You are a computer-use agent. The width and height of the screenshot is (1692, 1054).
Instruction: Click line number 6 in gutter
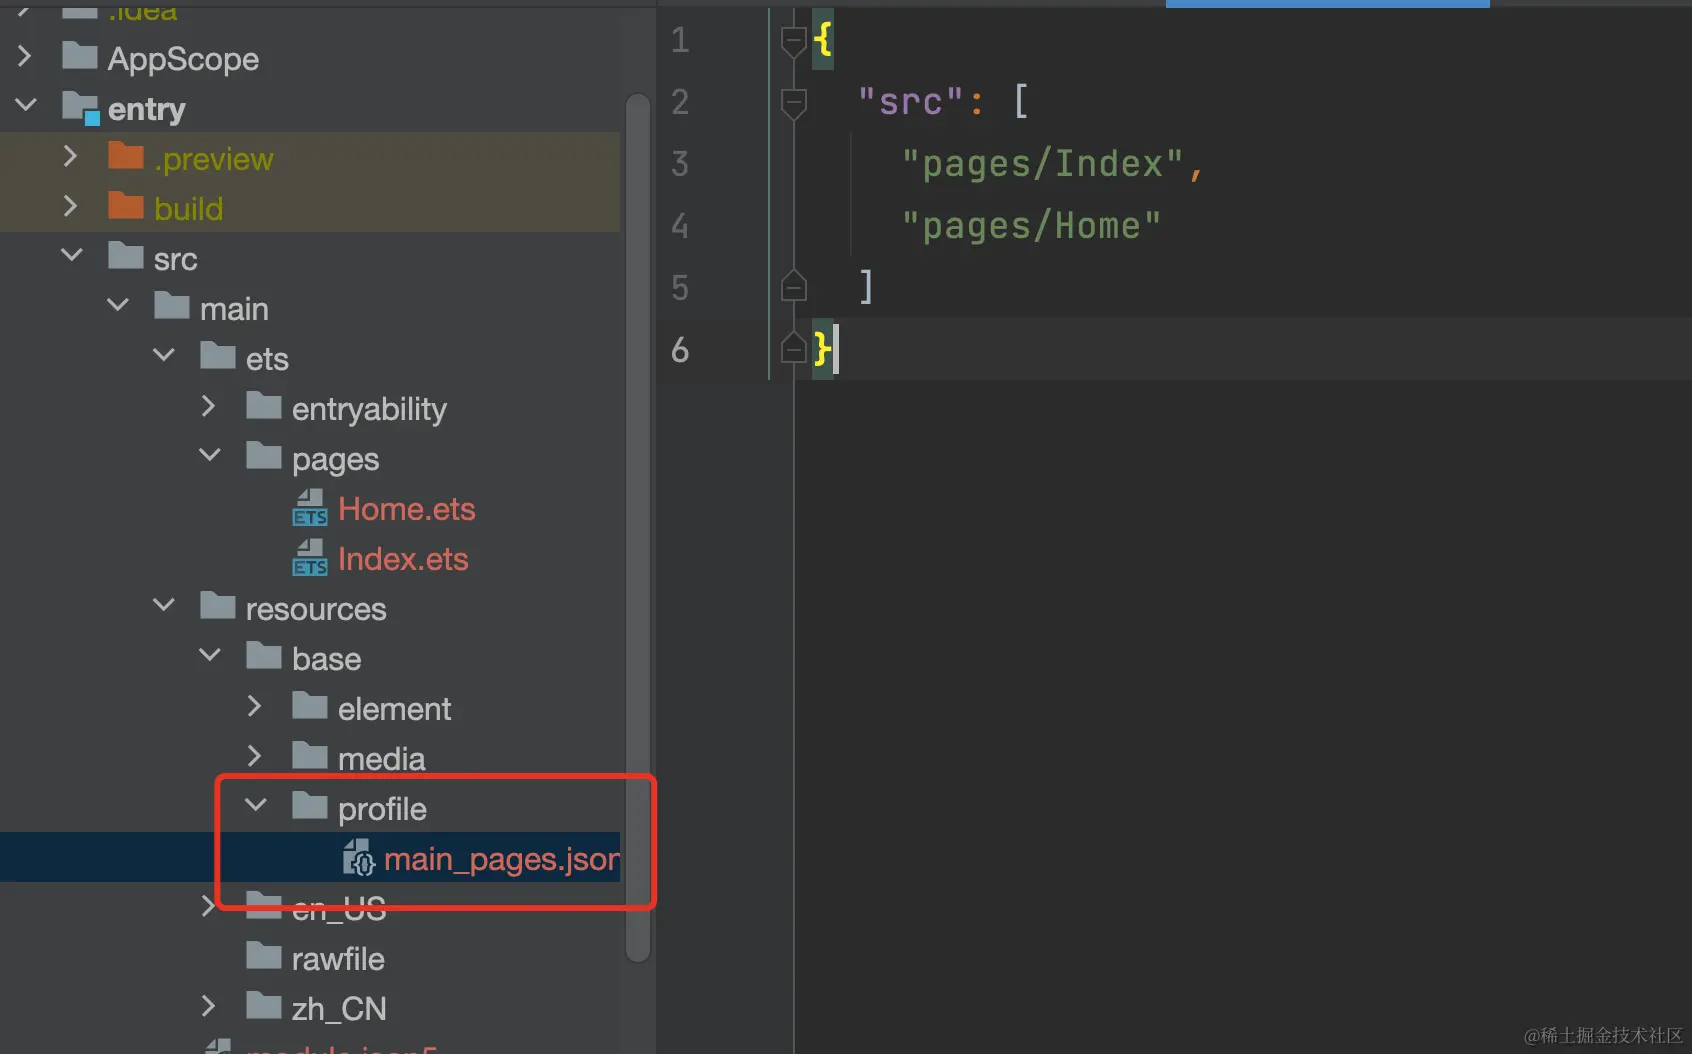coord(680,350)
